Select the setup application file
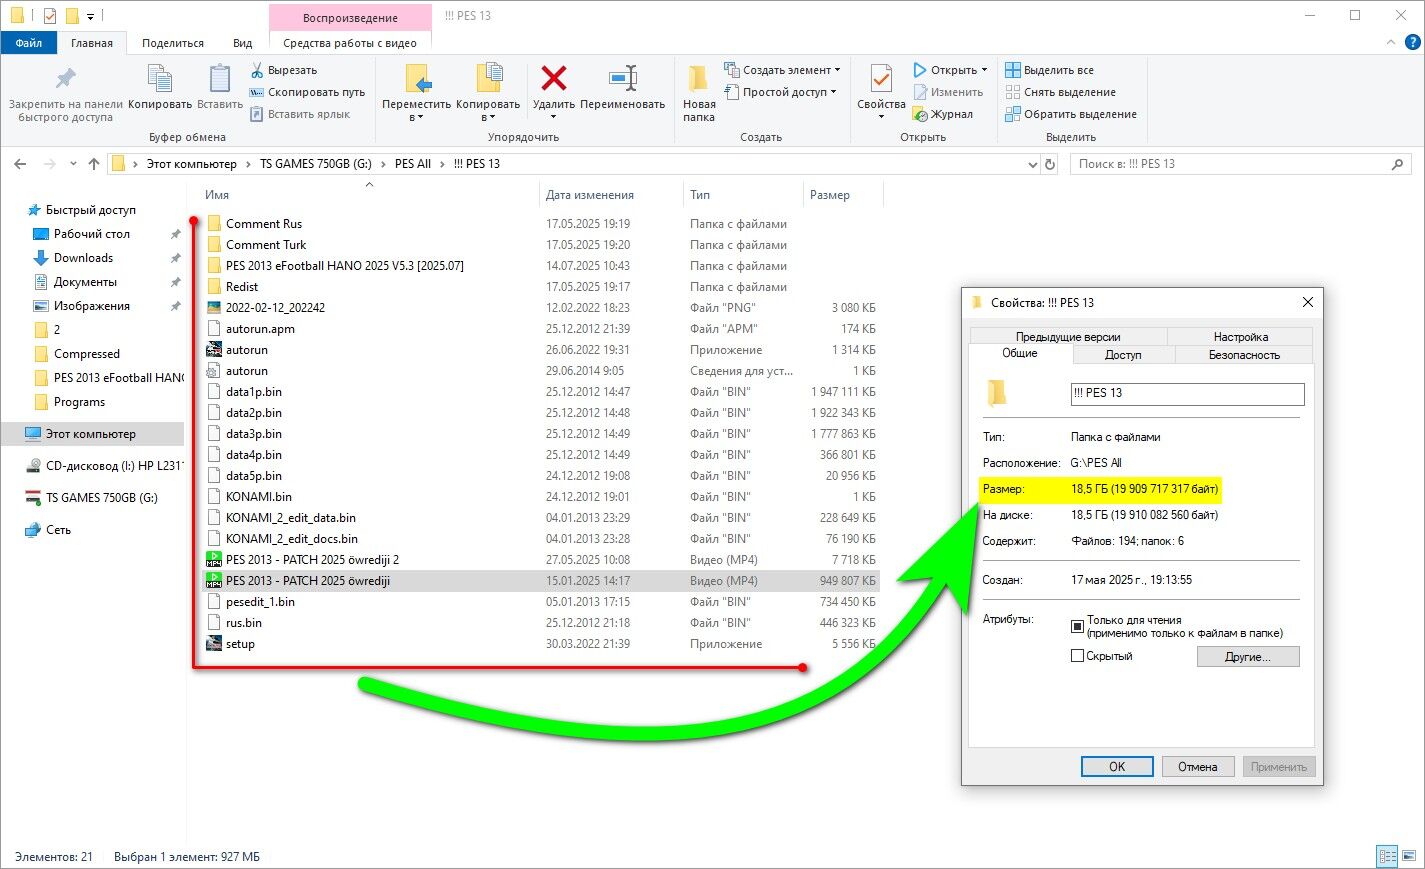Image resolution: width=1425 pixels, height=869 pixels. [240, 644]
